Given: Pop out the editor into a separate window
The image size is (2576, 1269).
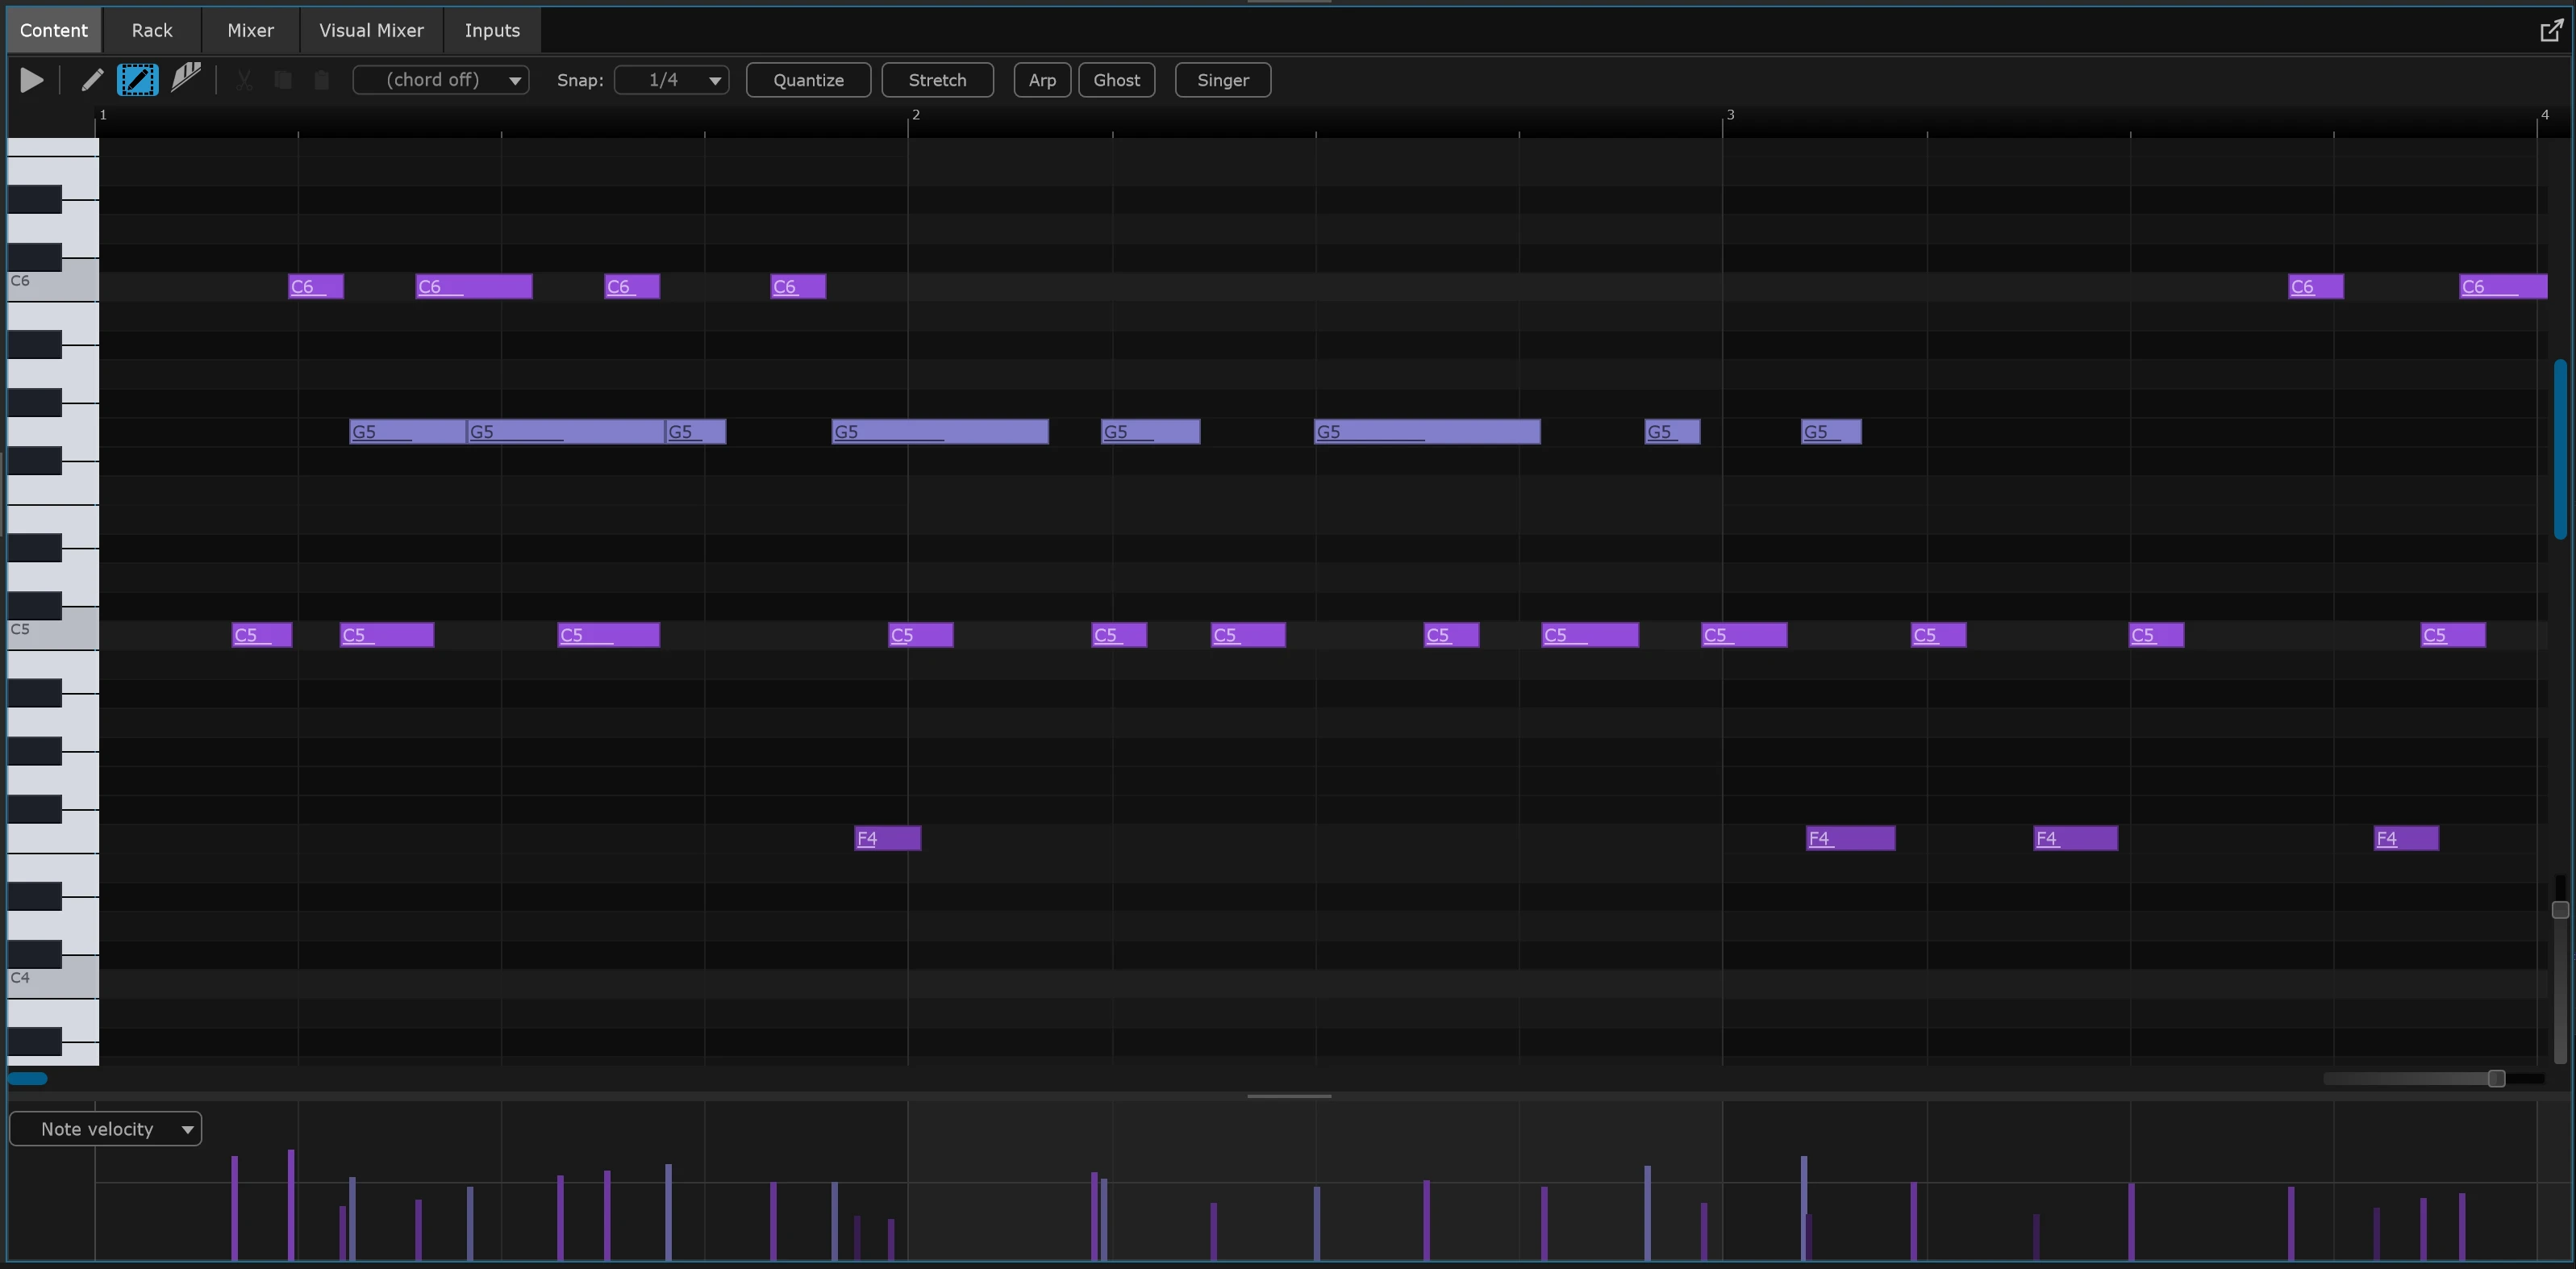Looking at the screenshot, I should [x=2551, y=30].
